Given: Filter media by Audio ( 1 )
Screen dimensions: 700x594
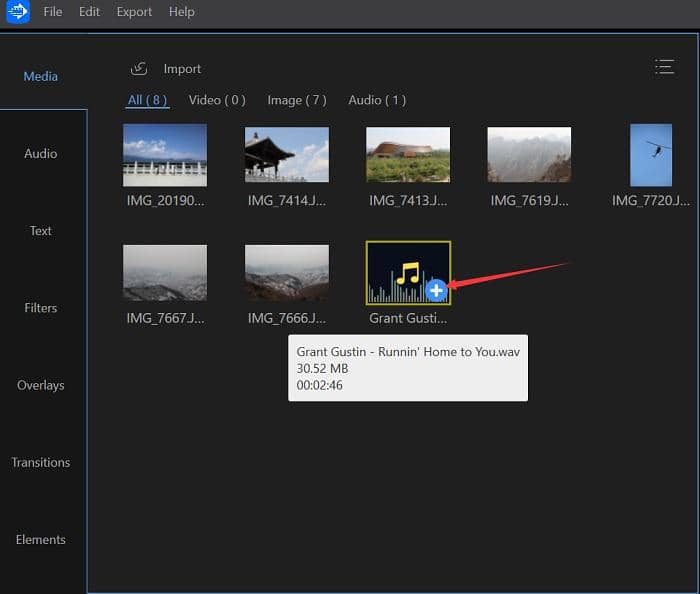Looking at the screenshot, I should (377, 100).
